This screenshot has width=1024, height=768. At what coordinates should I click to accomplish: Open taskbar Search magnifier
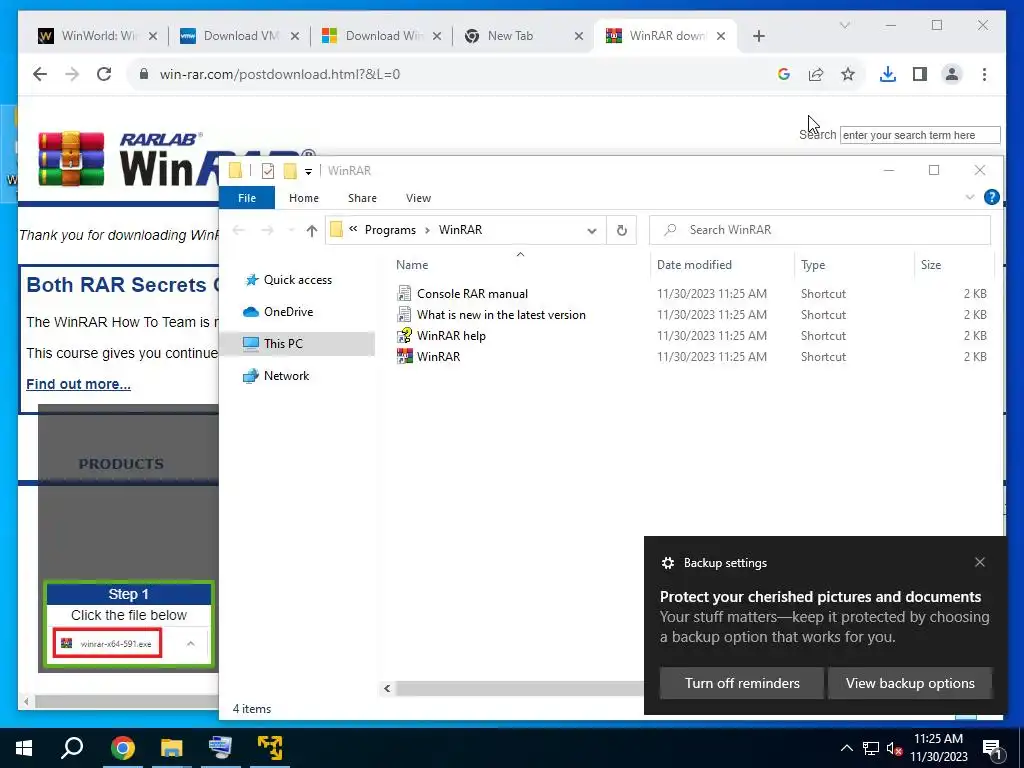click(72, 748)
